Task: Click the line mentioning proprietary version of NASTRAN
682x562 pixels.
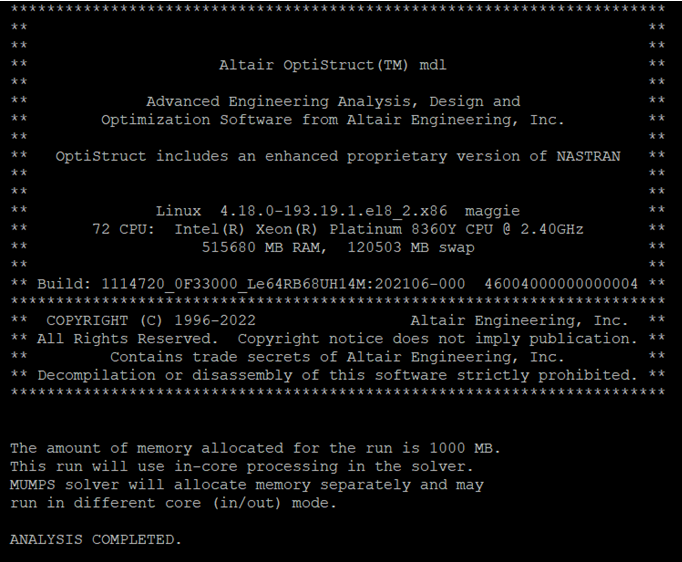Action: [x=338, y=156]
